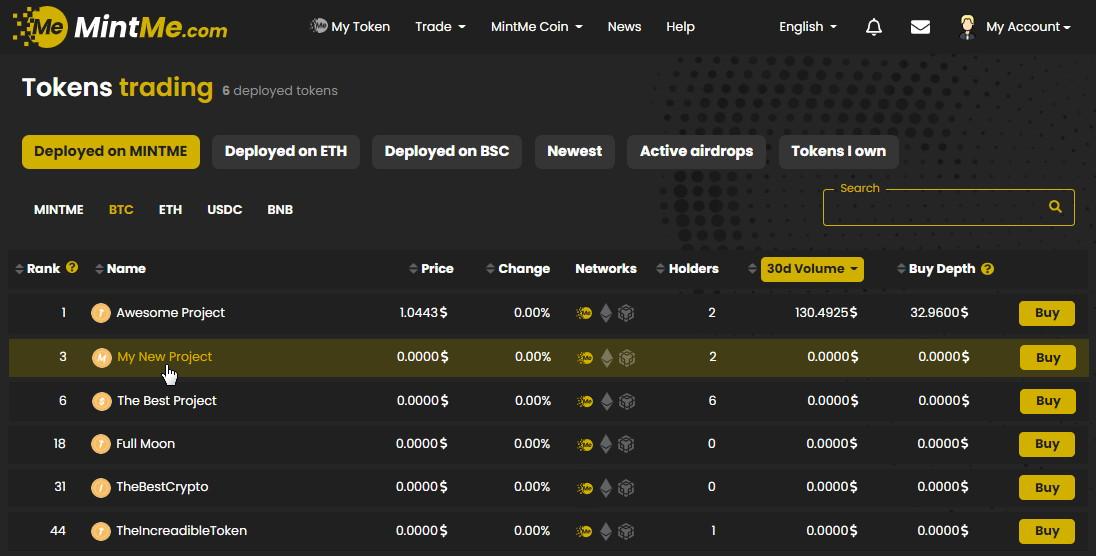
Task: Click the search magnifier icon
Action: (1054, 207)
